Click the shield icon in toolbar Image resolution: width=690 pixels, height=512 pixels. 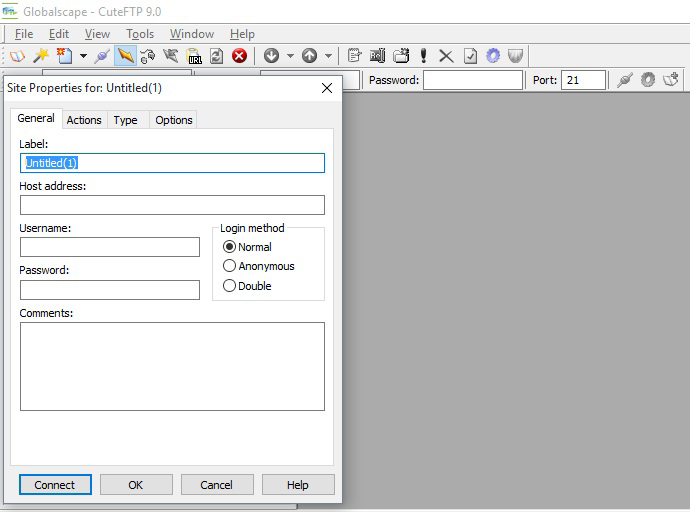515,56
